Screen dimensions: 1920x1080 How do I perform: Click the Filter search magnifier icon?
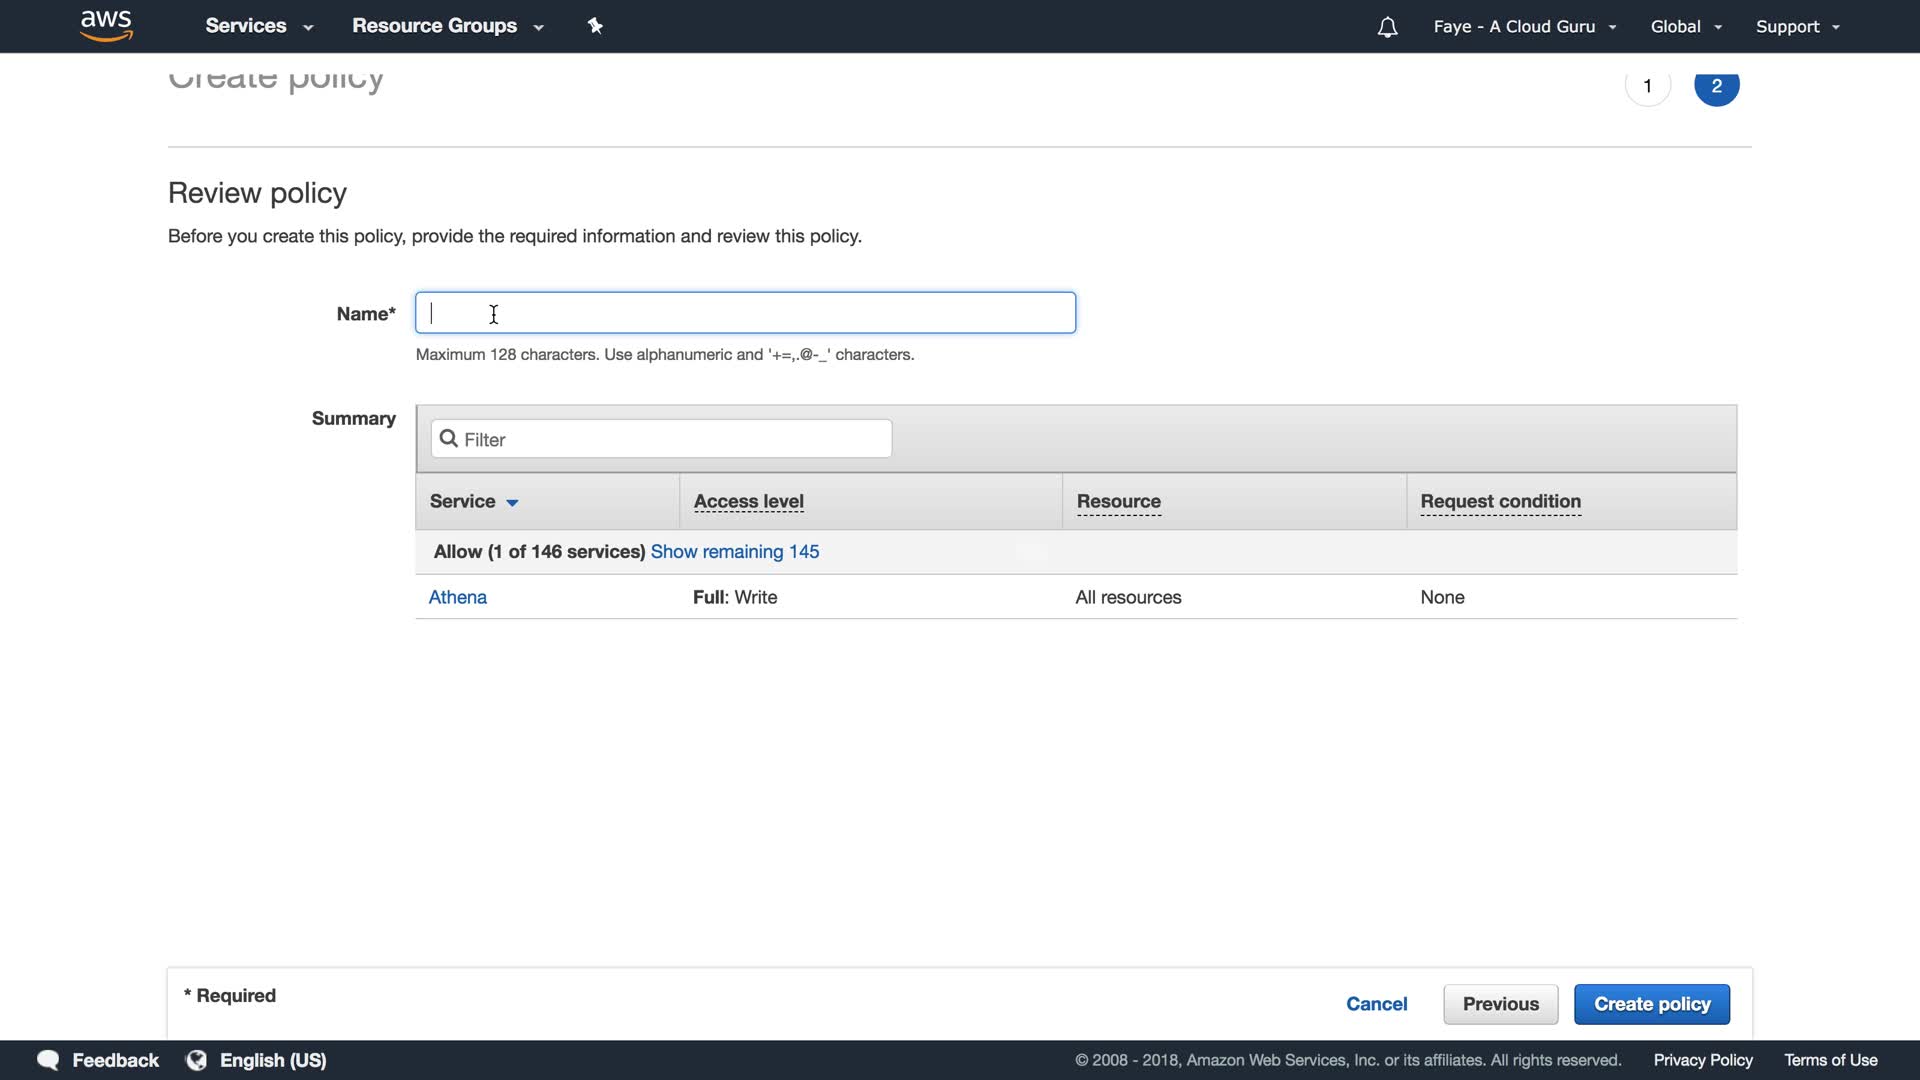pos(449,439)
